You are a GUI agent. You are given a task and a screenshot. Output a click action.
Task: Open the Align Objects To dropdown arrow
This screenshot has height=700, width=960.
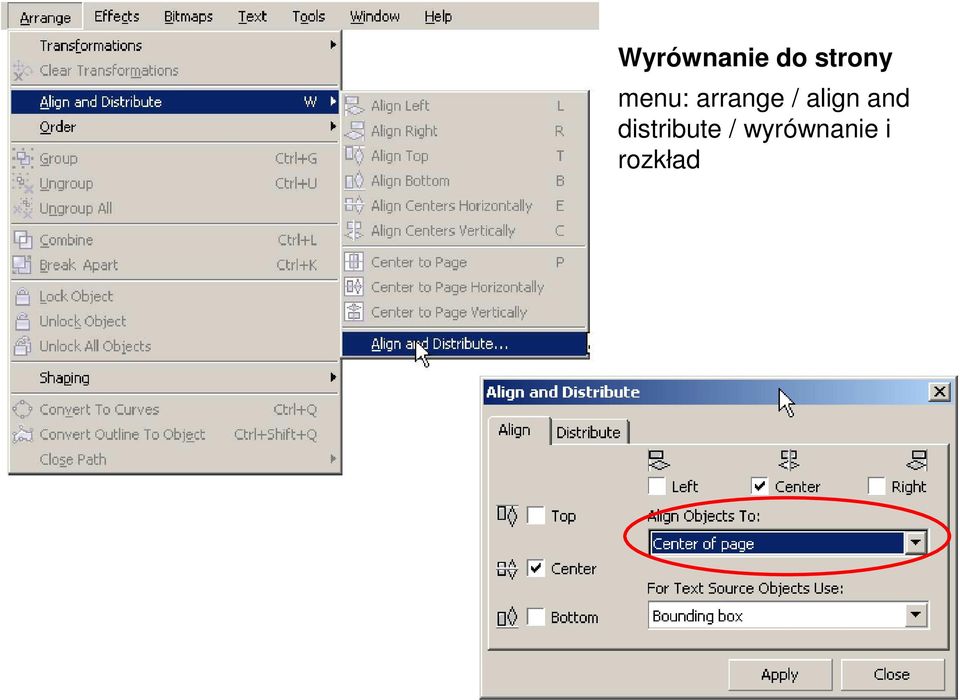click(915, 543)
